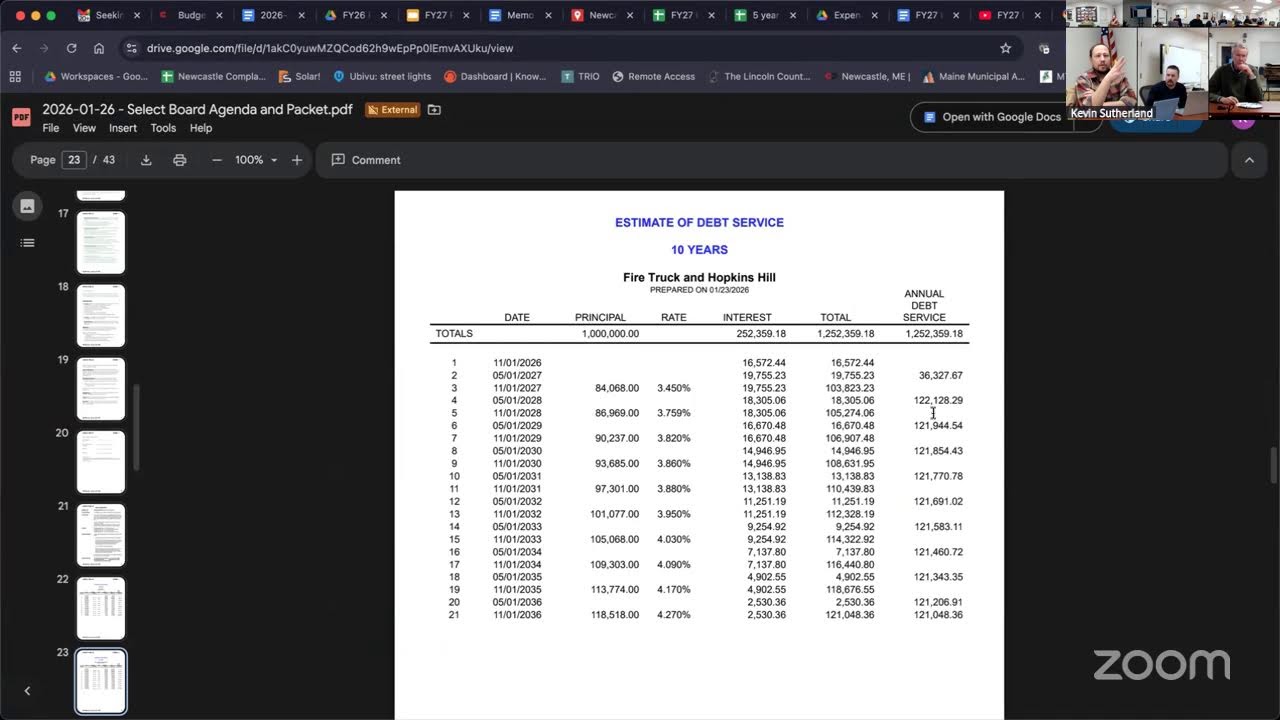
Task: Reload the page with the refresh icon
Action: (71, 48)
